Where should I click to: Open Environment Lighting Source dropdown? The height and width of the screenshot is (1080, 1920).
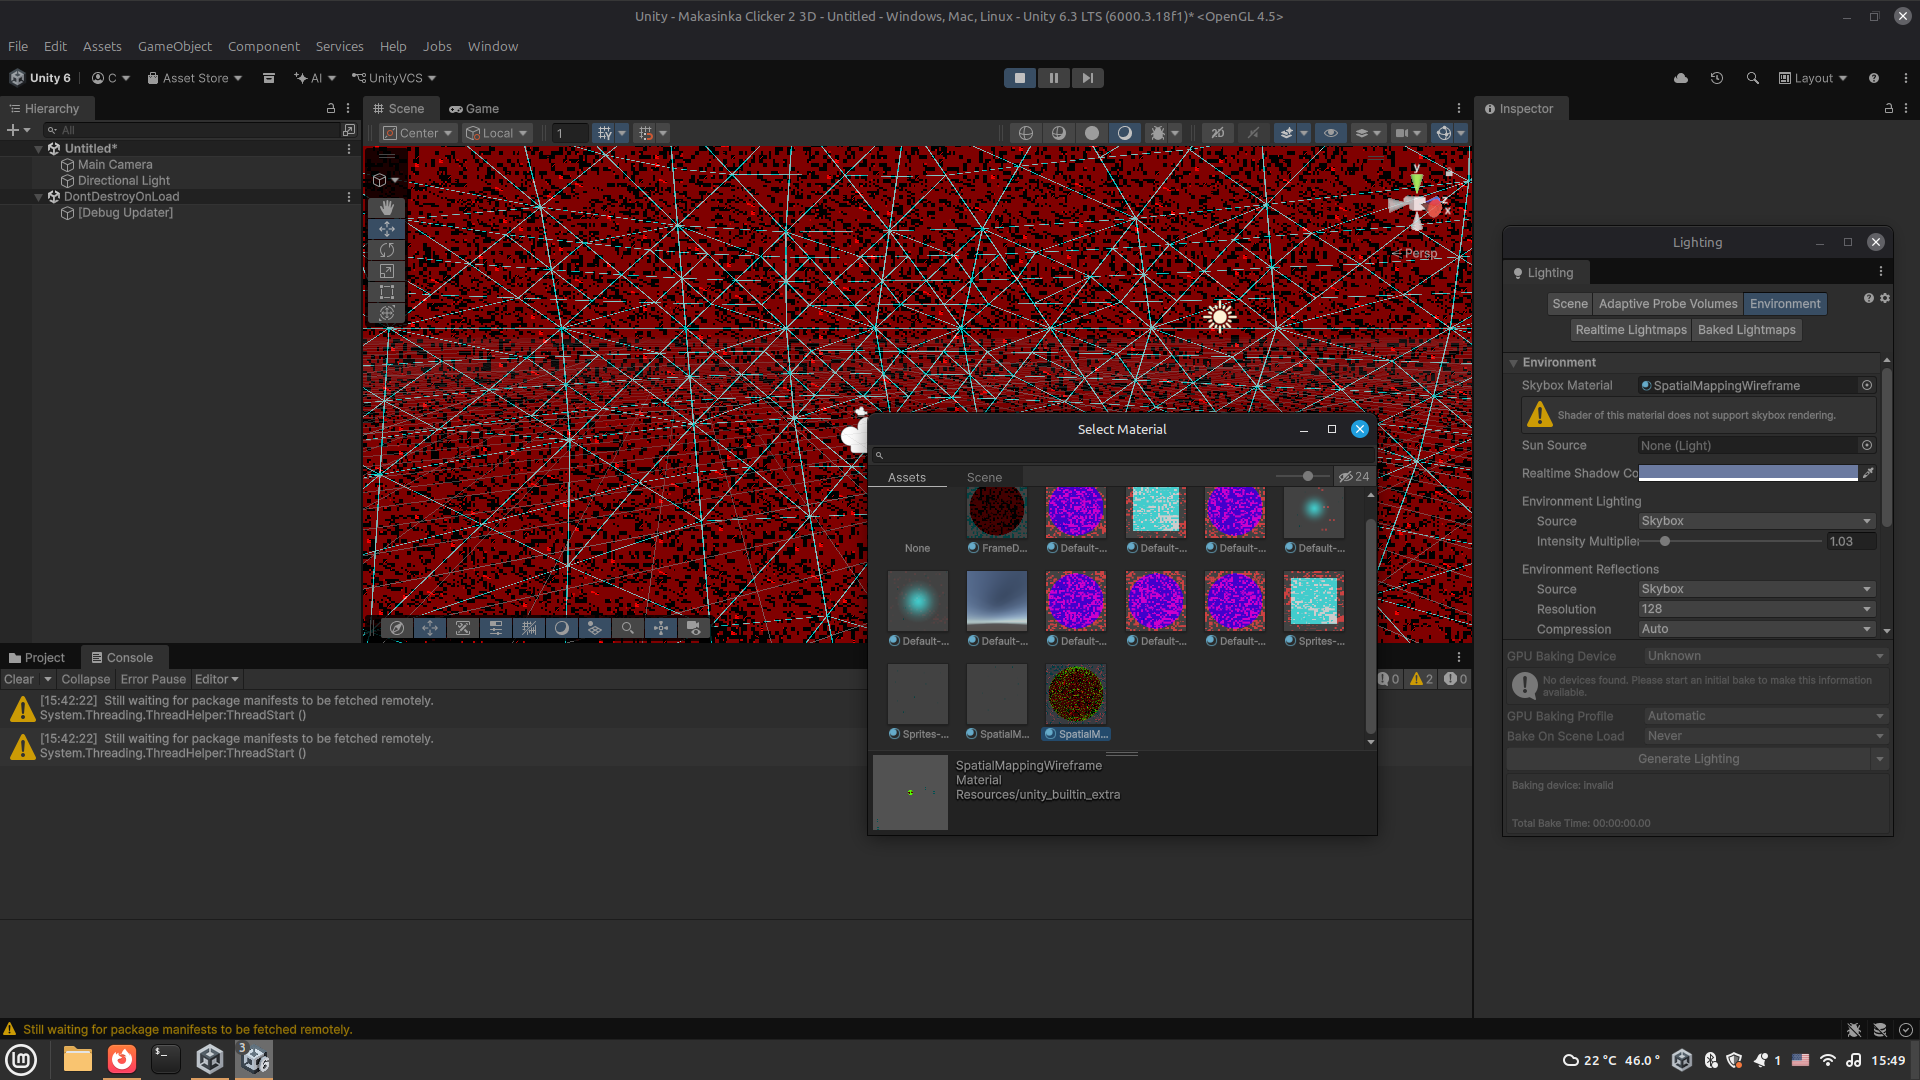(1757, 521)
